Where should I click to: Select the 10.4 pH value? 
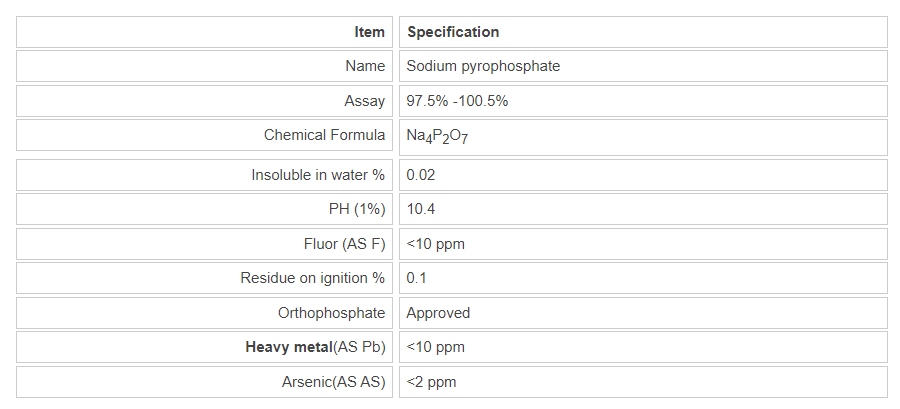[421, 209]
